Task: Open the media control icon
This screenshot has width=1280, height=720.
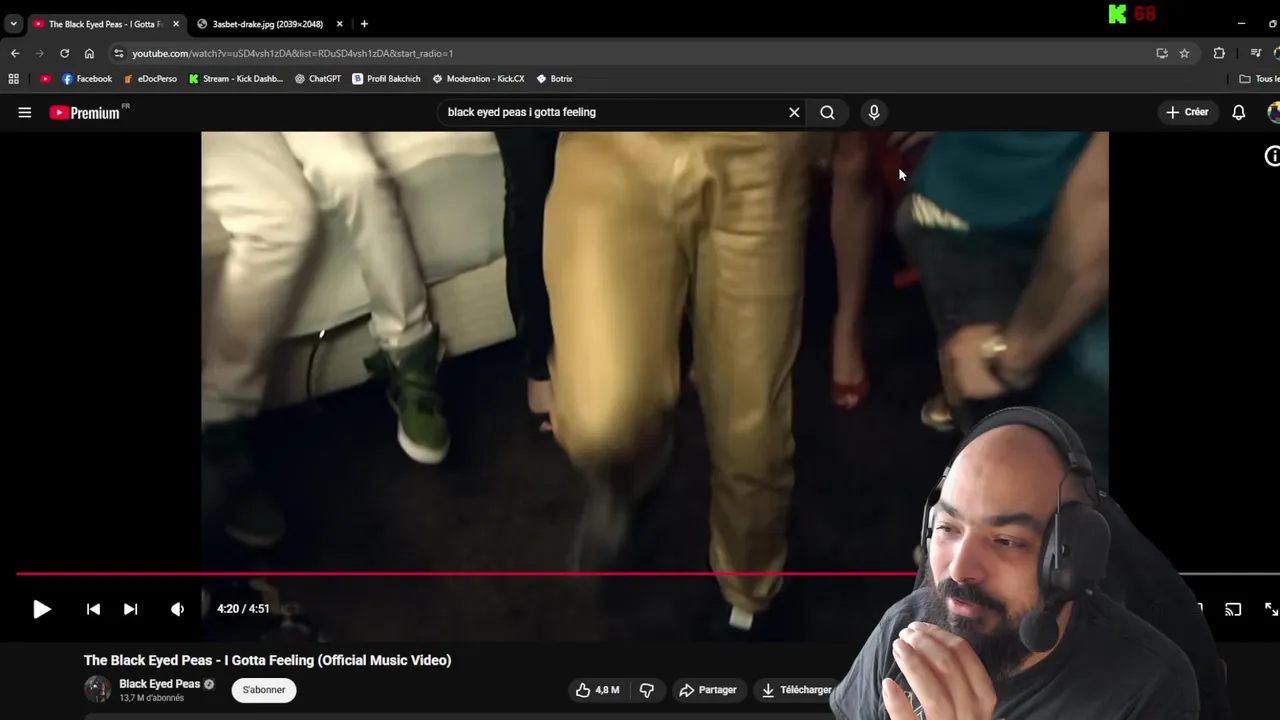Action: (1256, 53)
